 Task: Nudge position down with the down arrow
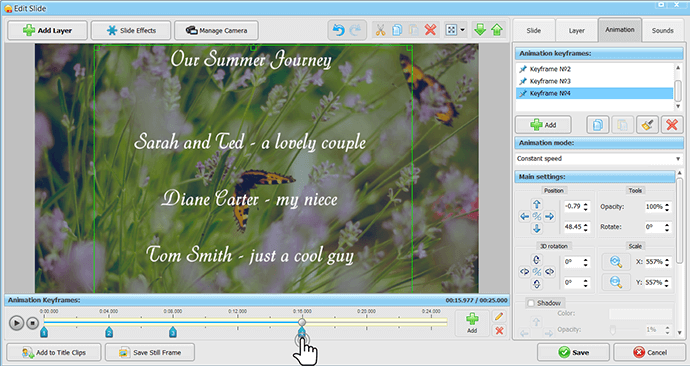point(537,228)
